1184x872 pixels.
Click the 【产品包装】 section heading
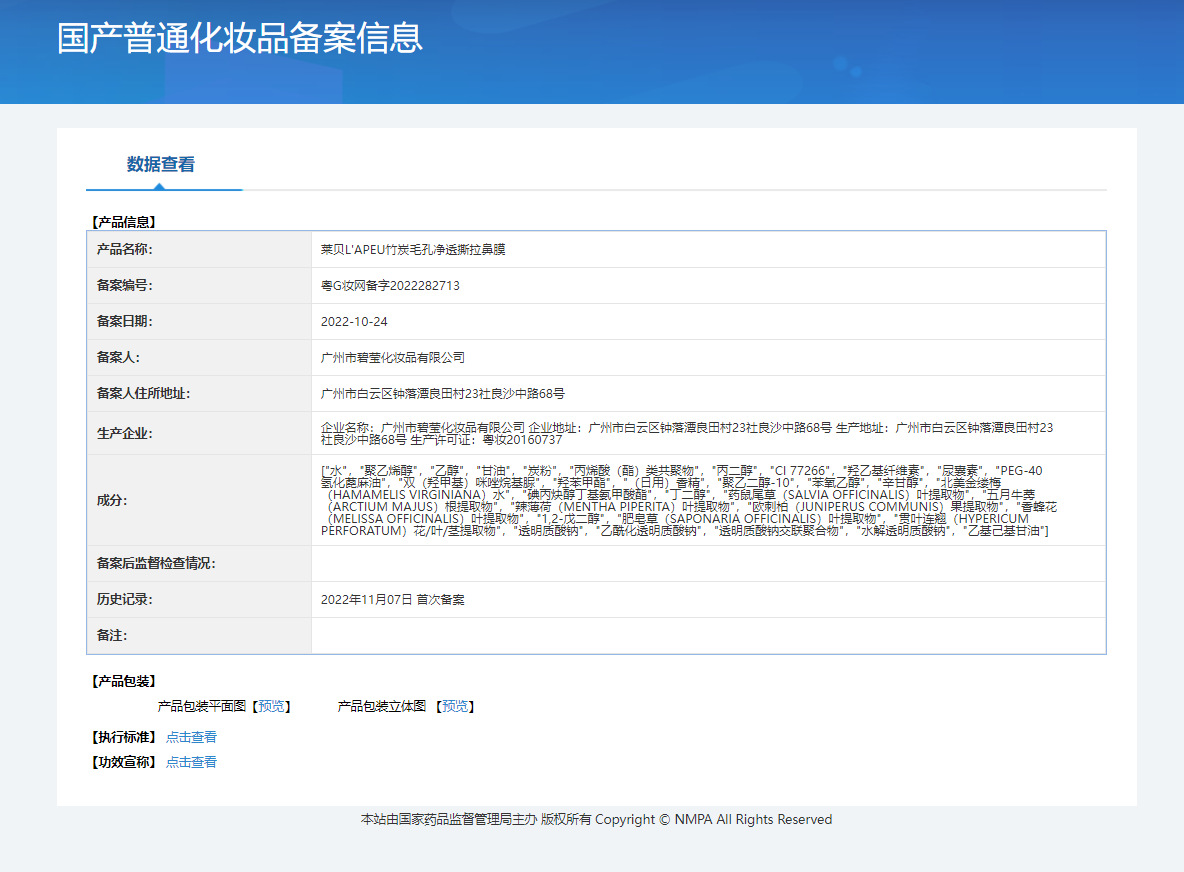124,681
